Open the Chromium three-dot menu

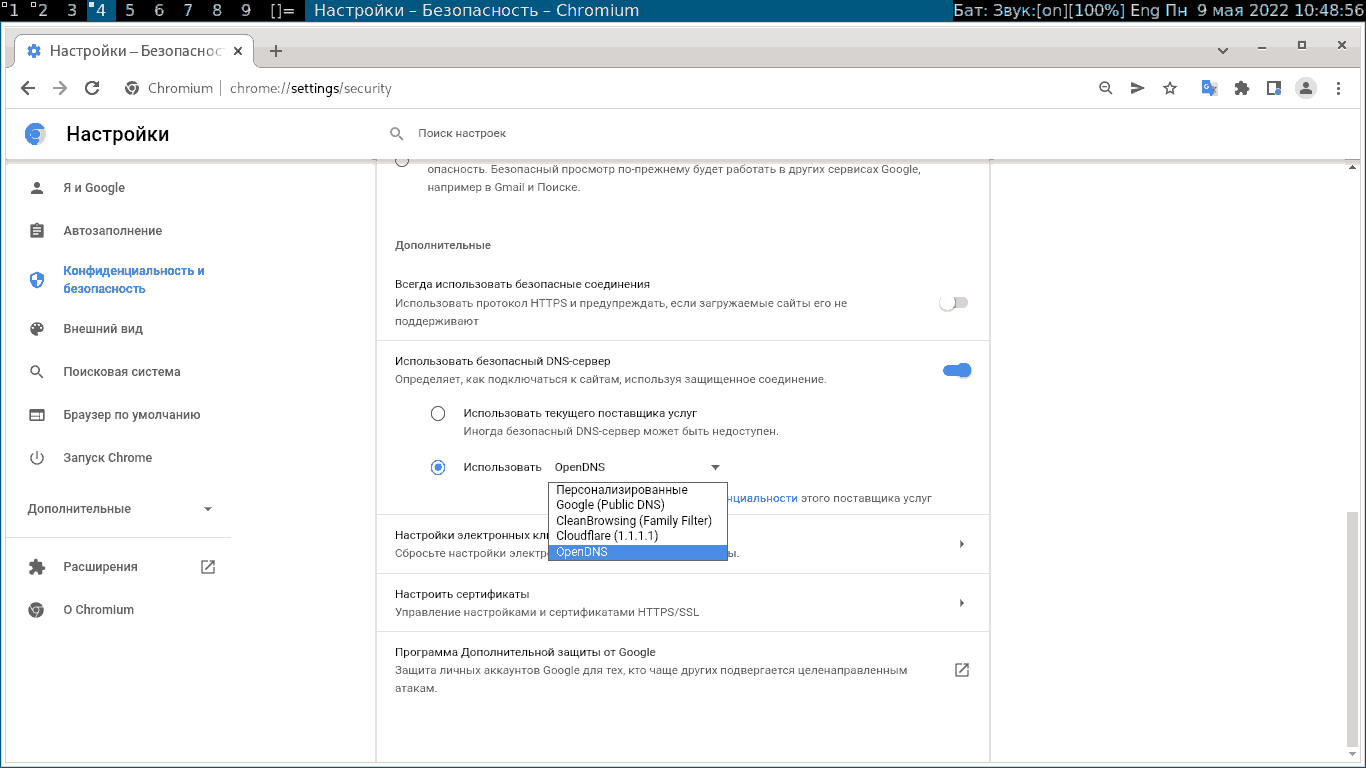tap(1340, 88)
